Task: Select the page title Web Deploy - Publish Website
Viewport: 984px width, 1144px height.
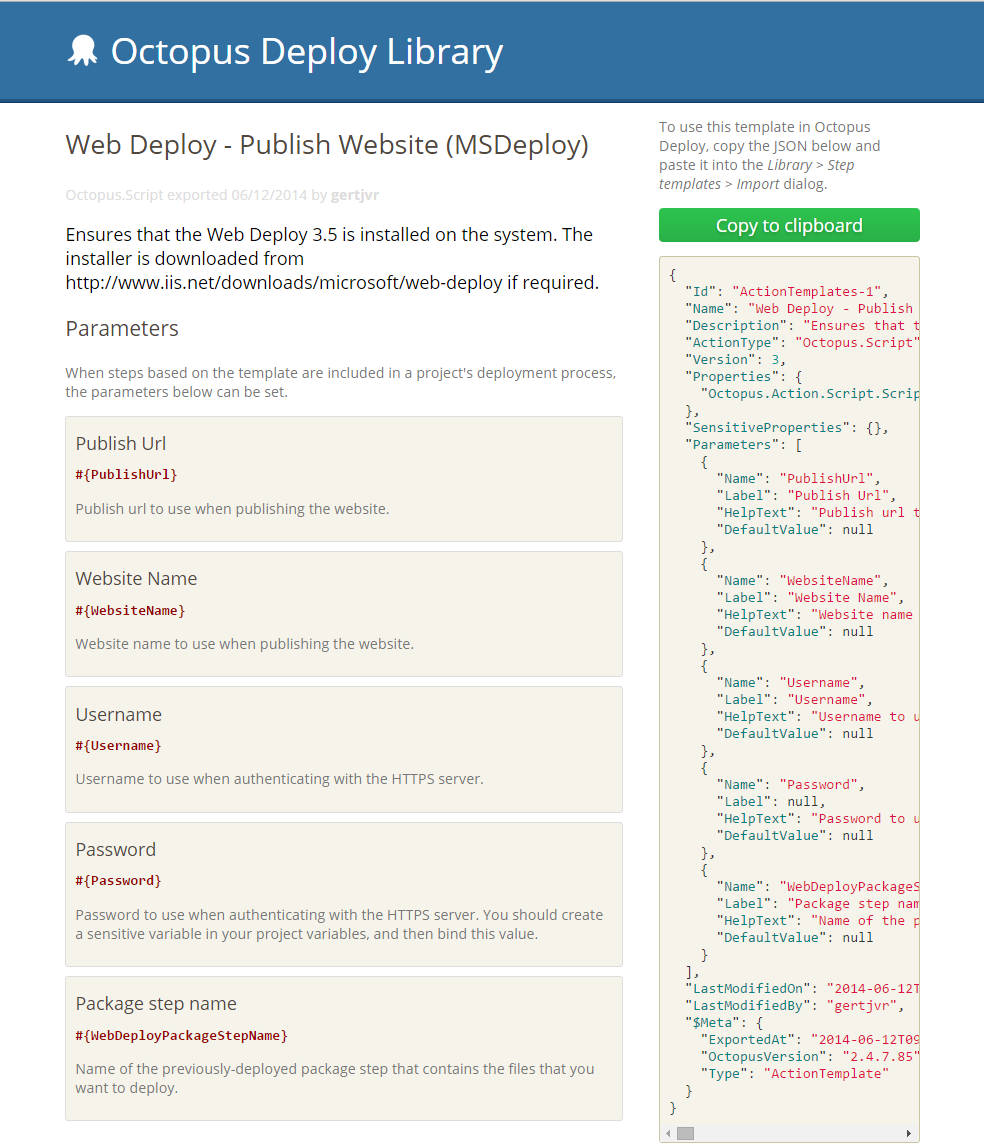Action: 326,145
